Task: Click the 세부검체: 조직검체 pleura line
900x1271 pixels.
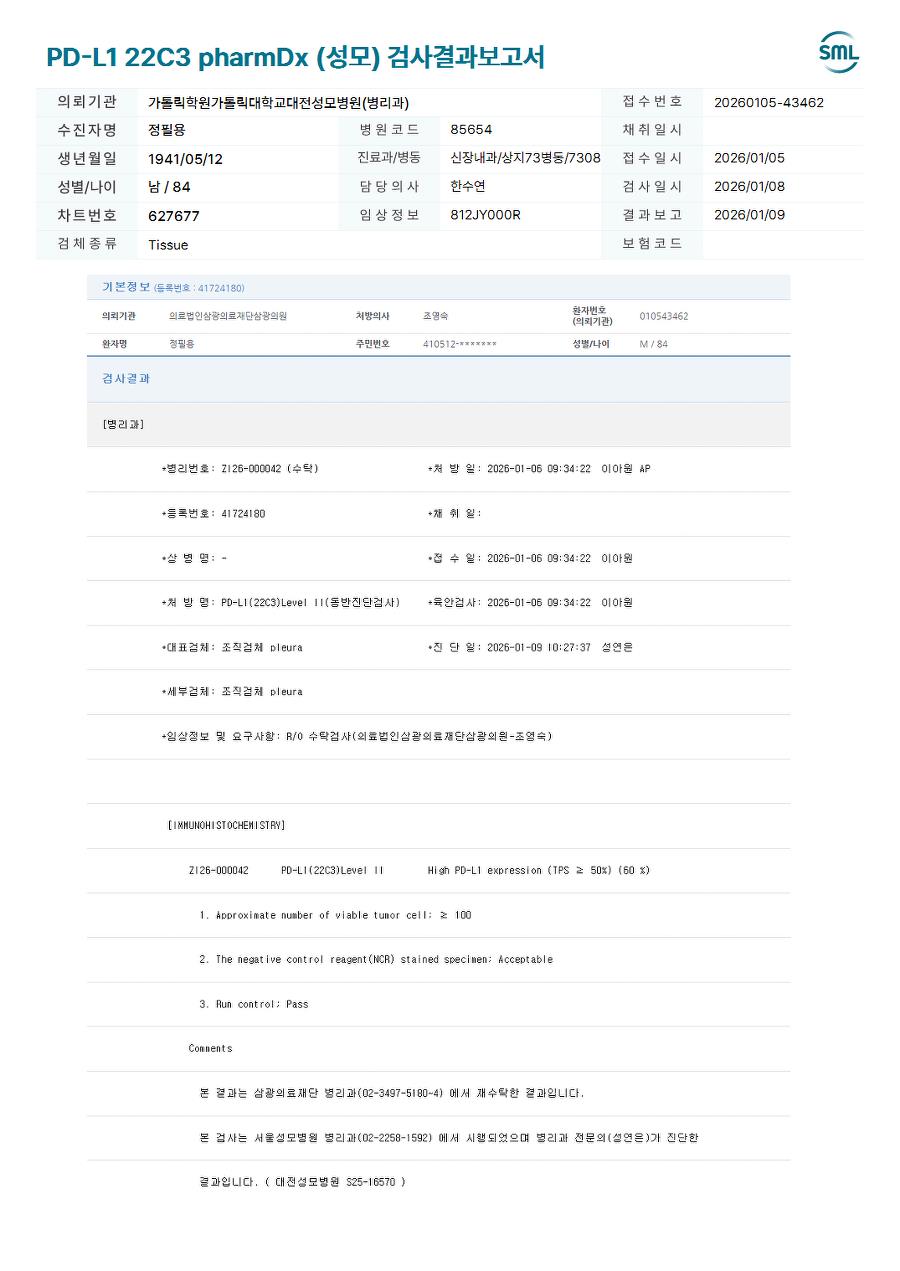Action: pyautogui.click(x=232, y=692)
